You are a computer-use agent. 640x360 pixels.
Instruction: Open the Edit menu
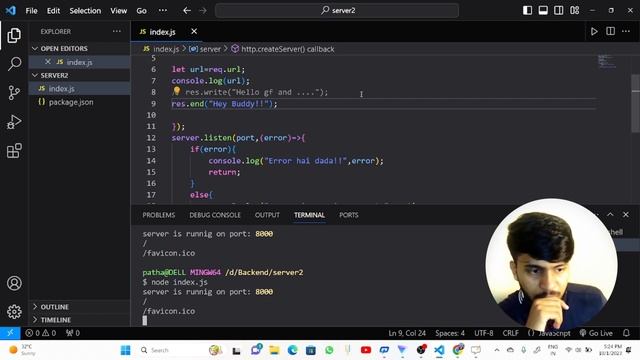(x=53, y=11)
